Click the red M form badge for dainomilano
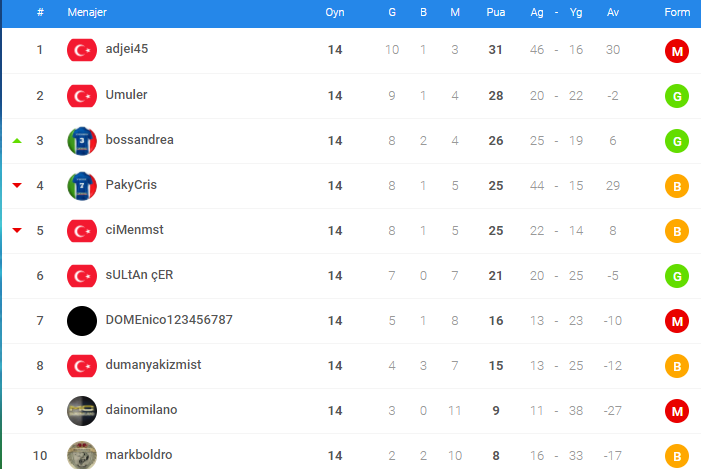 click(677, 411)
